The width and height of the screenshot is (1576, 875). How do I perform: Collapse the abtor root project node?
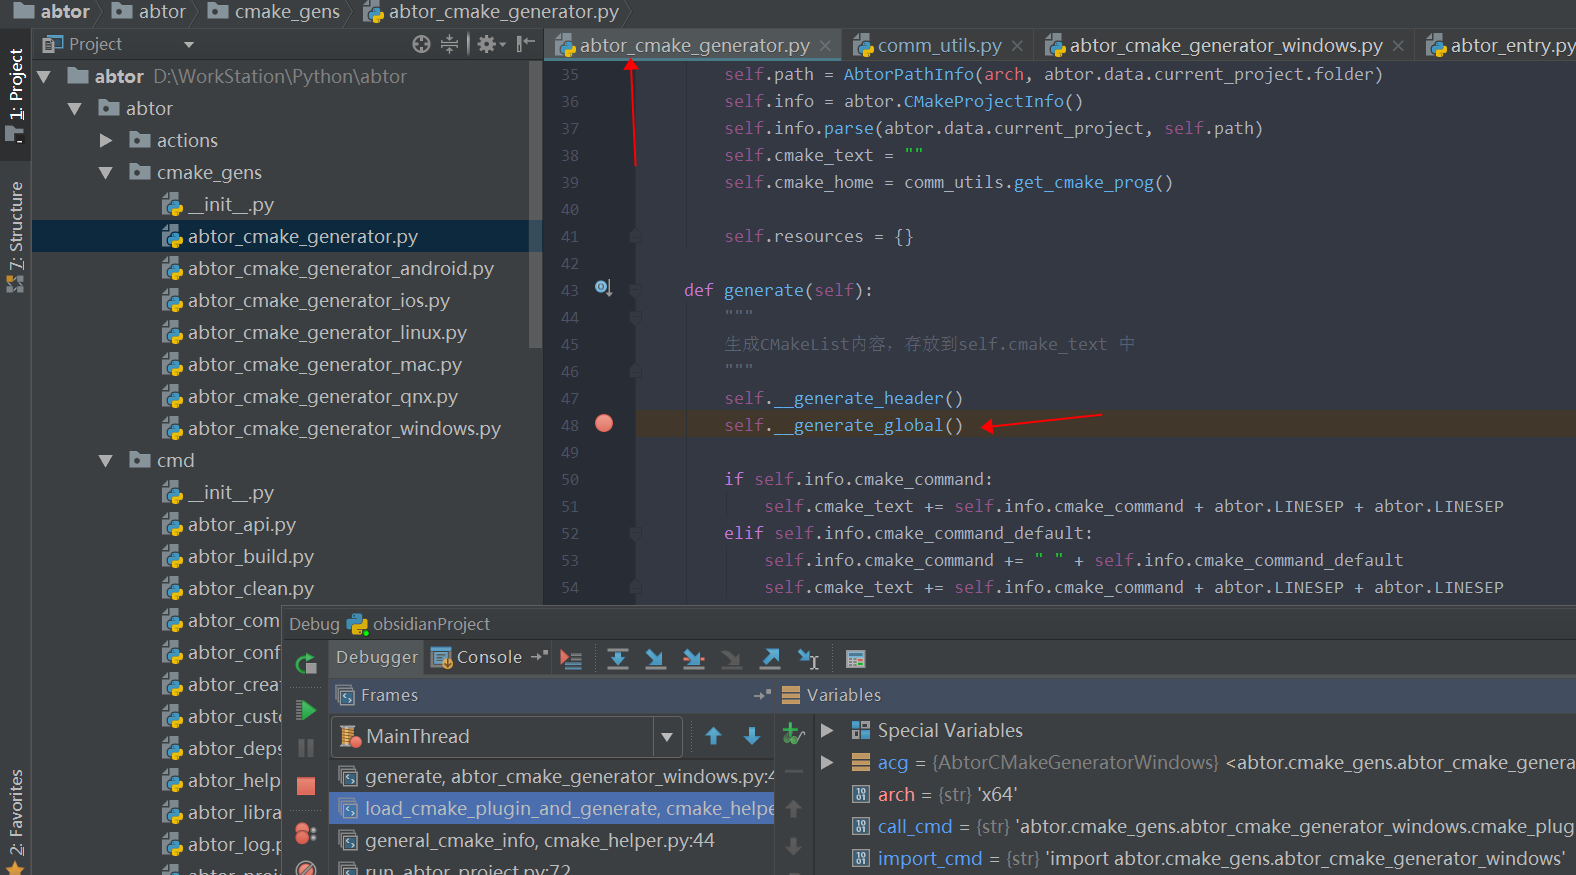click(44, 76)
